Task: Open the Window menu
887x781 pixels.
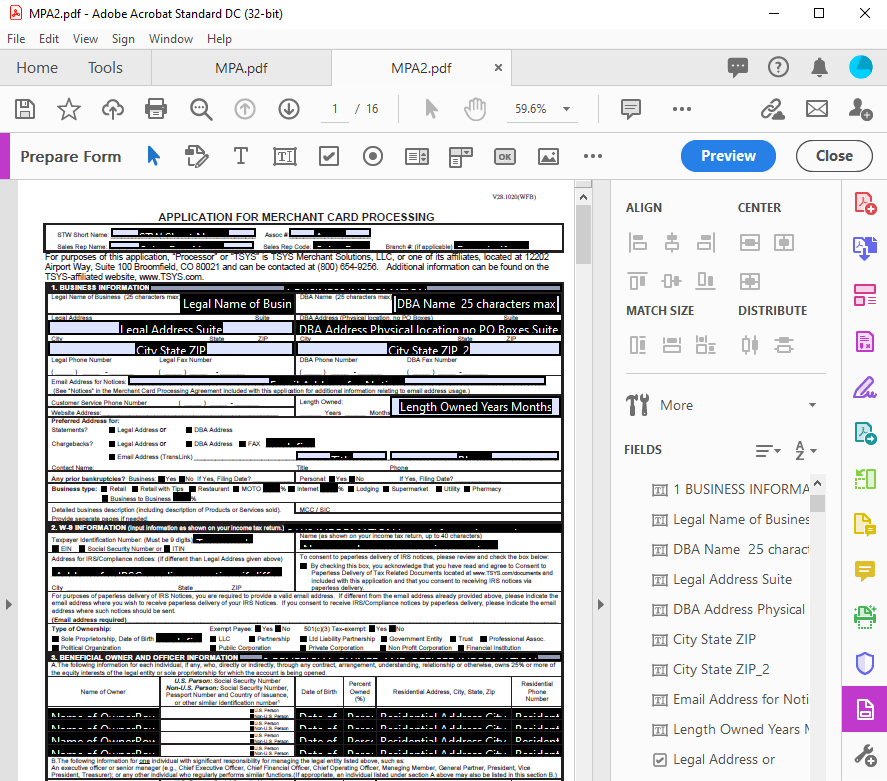Action: tap(171, 38)
